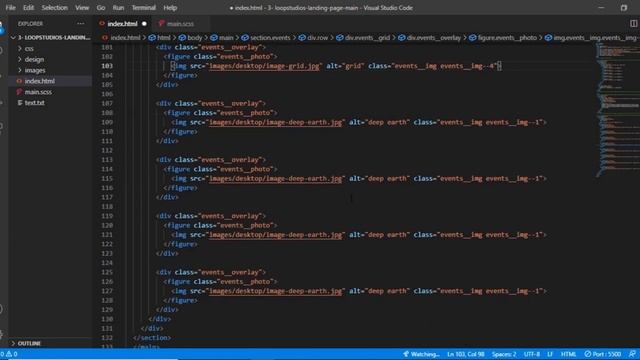Change language mode from HTML
The height and width of the screenshot is (360, 640).
coord(568,354)
